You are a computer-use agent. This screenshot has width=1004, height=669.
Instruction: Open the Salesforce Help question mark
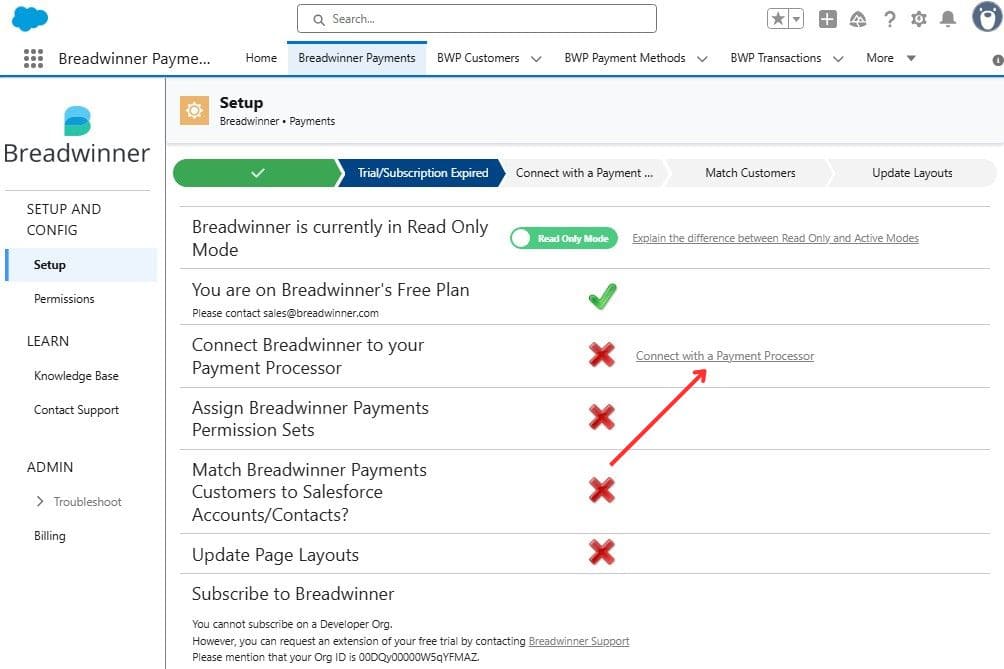click(889, 19)
